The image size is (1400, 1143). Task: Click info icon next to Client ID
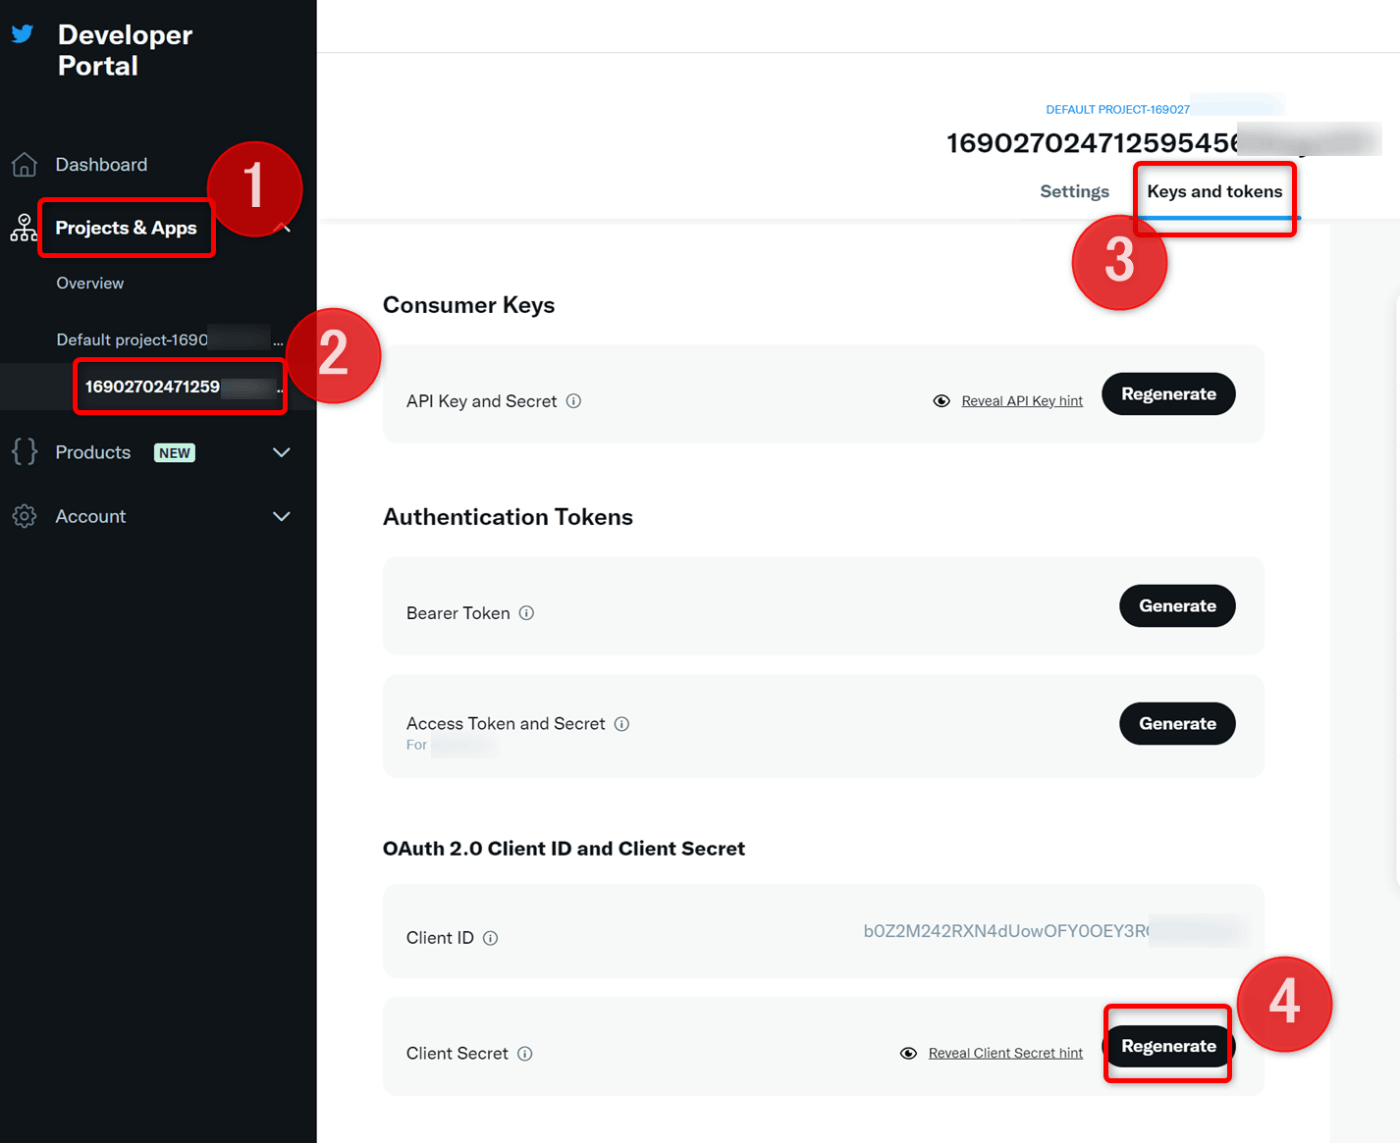click(490, 938)
